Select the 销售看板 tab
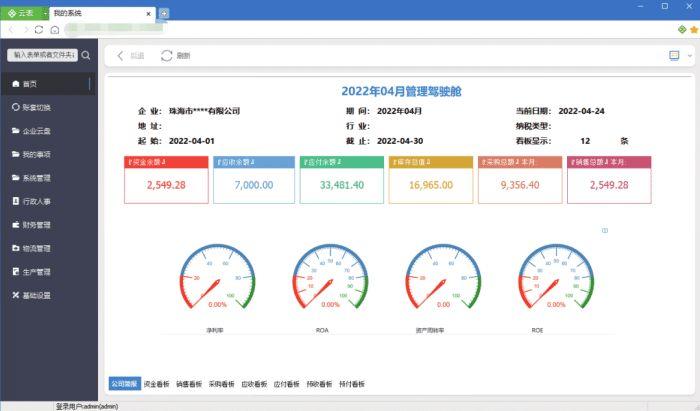Screen dimensions: 700x411 click(189, 384)
